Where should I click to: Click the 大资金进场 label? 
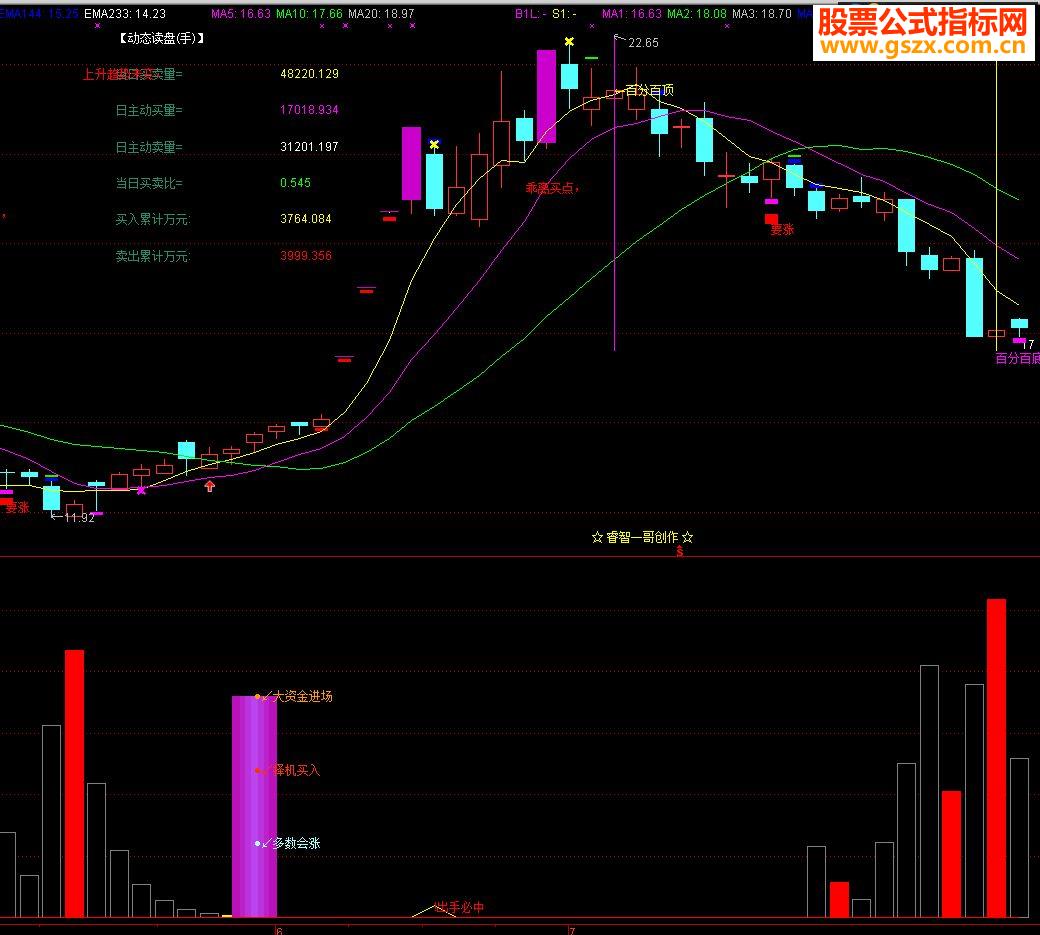click(302, 696)
